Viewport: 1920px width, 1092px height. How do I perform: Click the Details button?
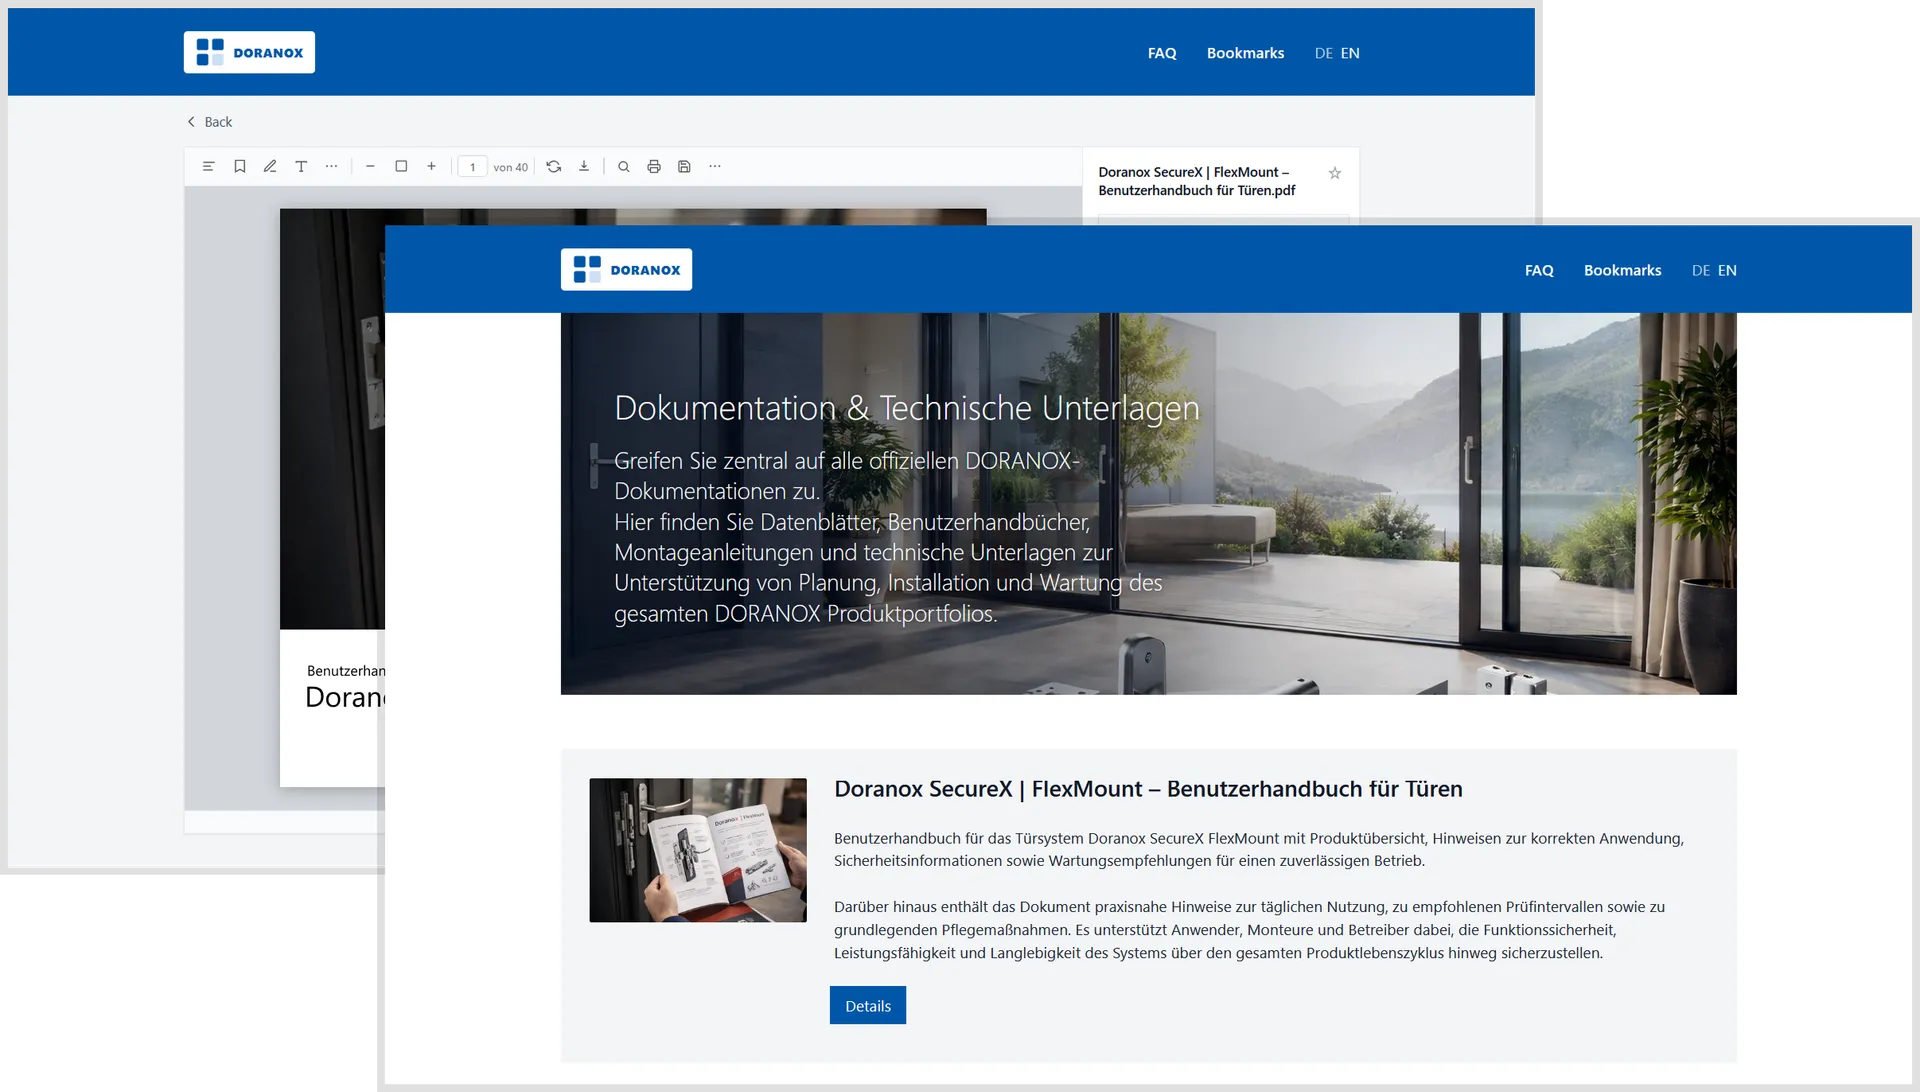867,1006
